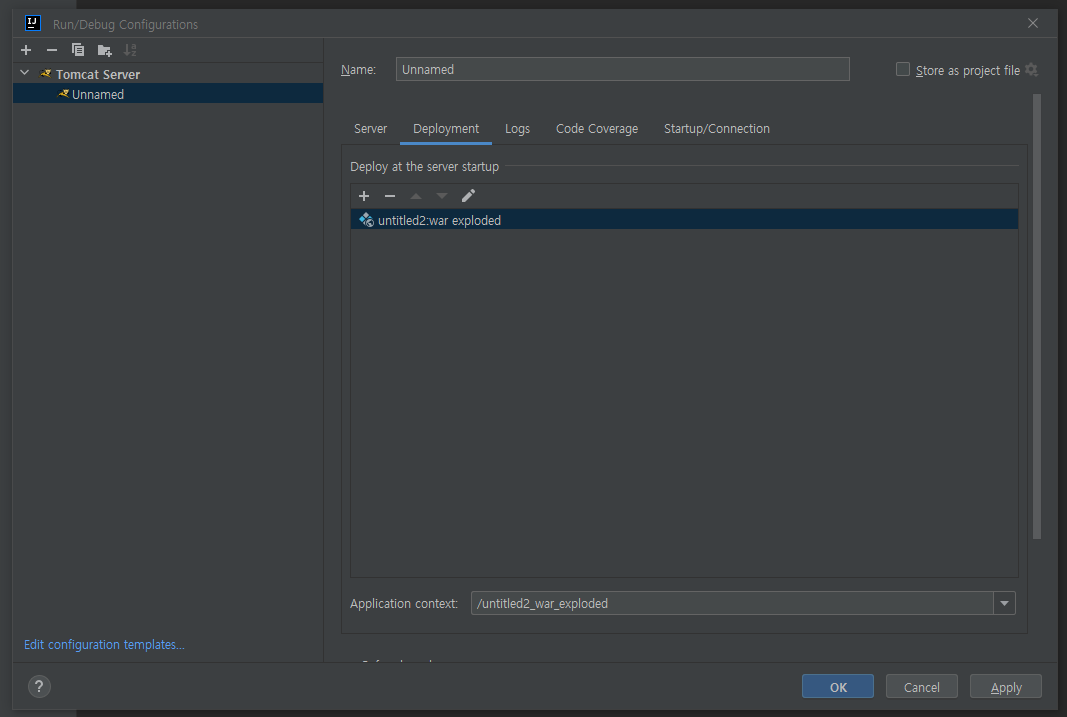Collapse the Tomcat Server tree node
Image resolution: width=1067 pixels, height=717 pixels.
24,73
